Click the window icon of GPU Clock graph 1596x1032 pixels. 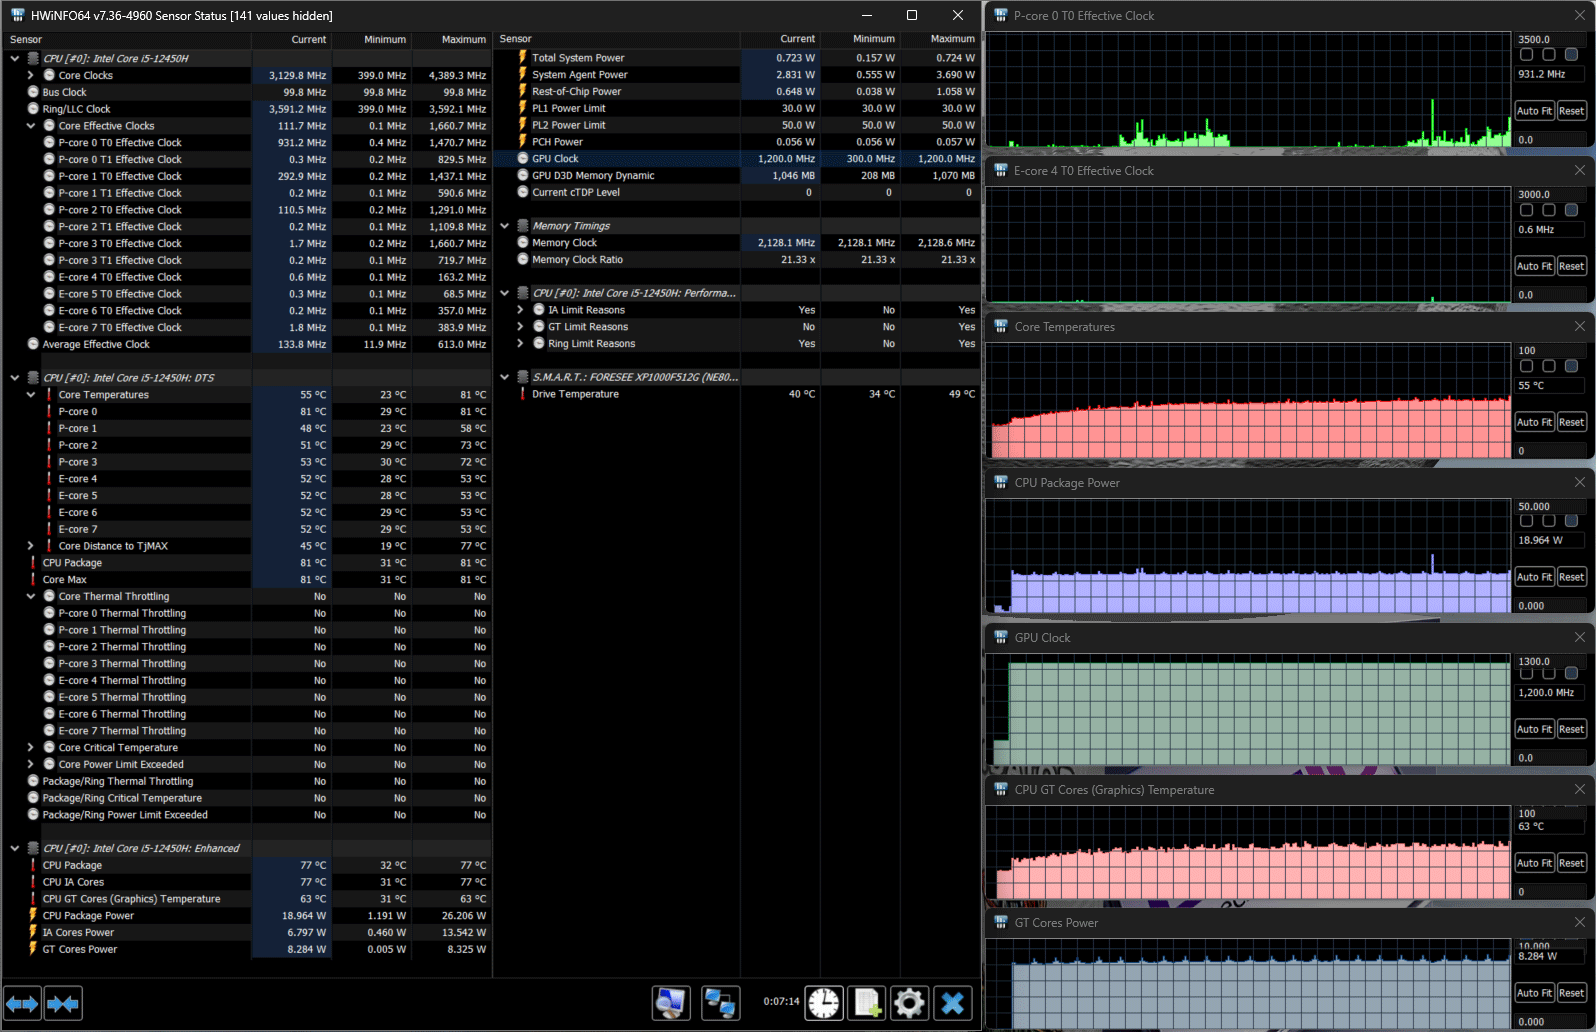1001,637
